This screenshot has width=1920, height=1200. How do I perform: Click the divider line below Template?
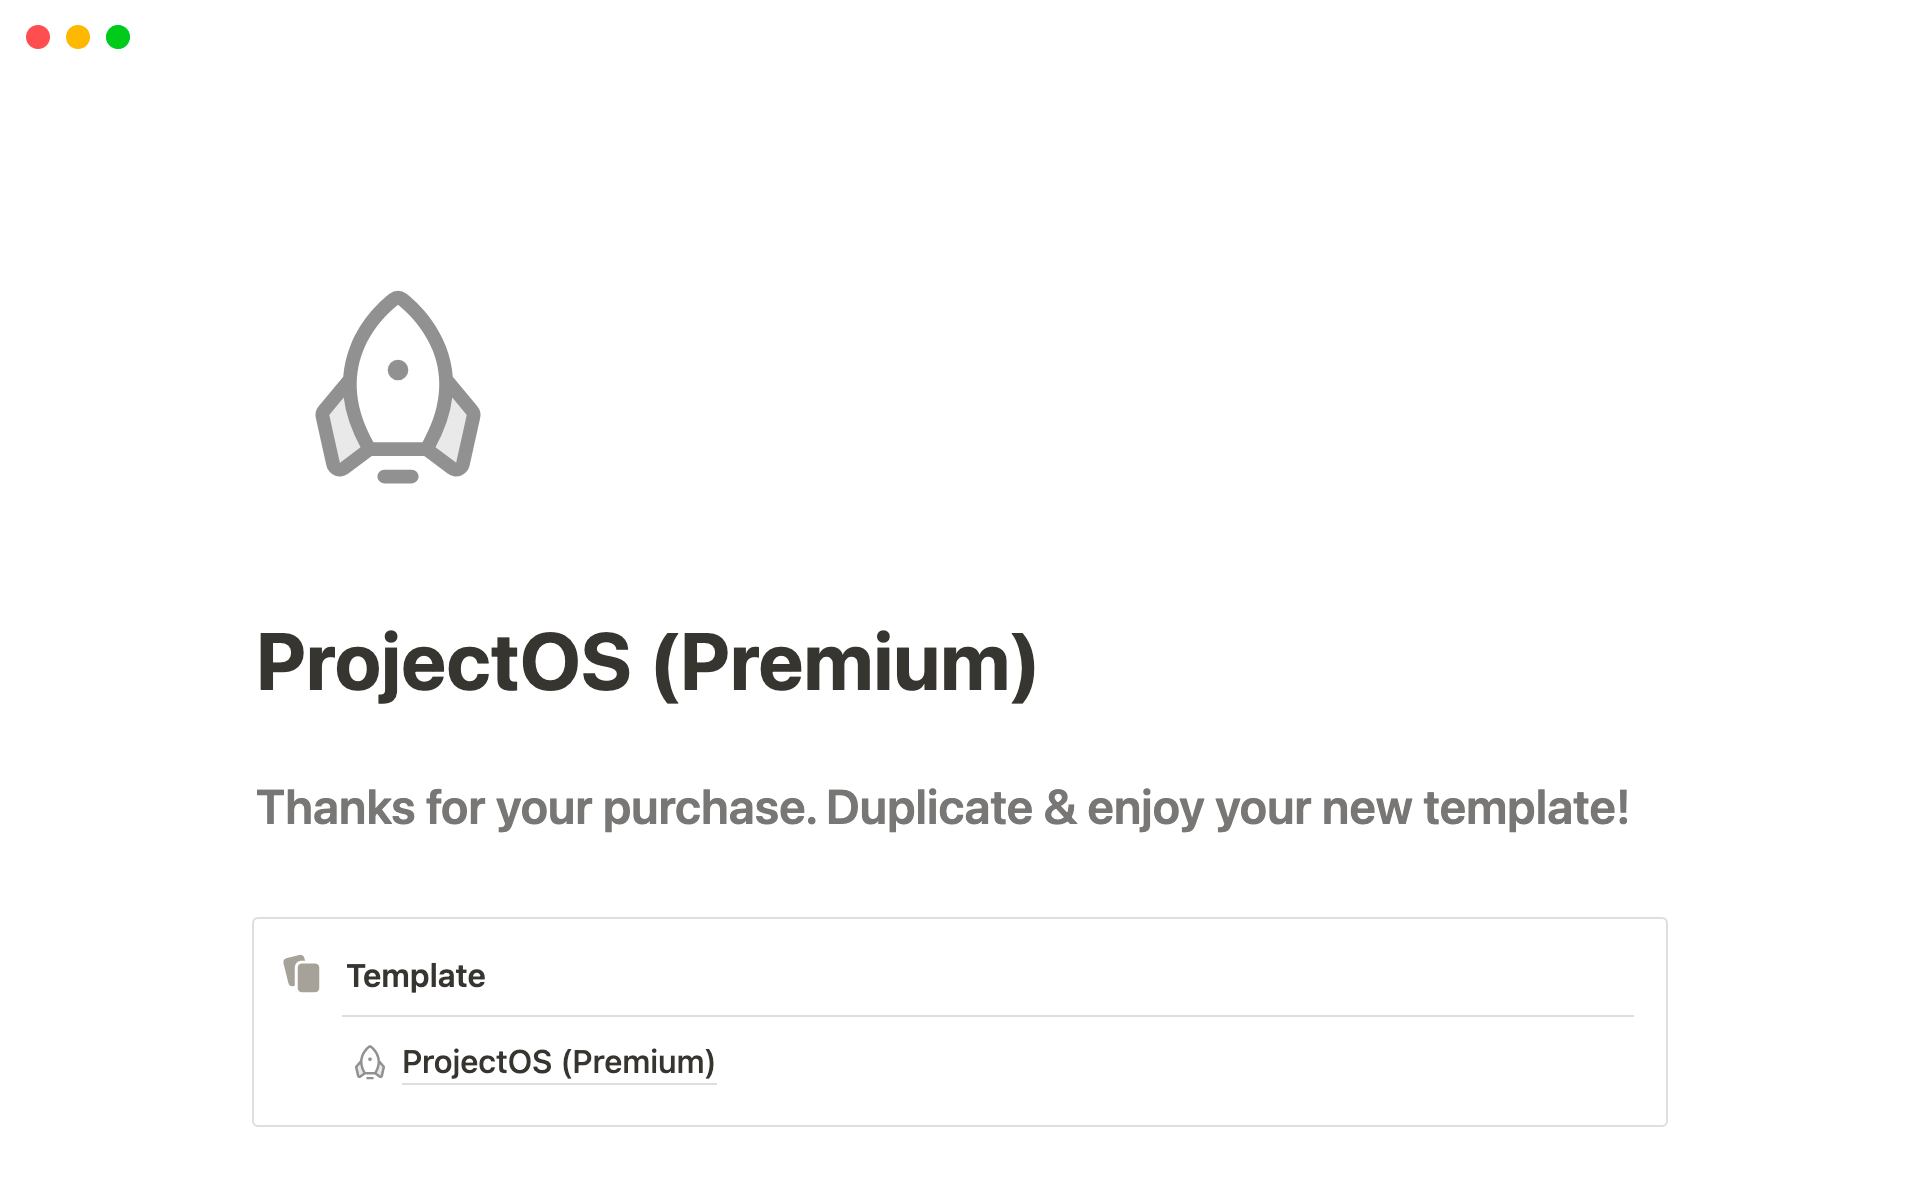pyautogui.click(x=987, y=1016)
